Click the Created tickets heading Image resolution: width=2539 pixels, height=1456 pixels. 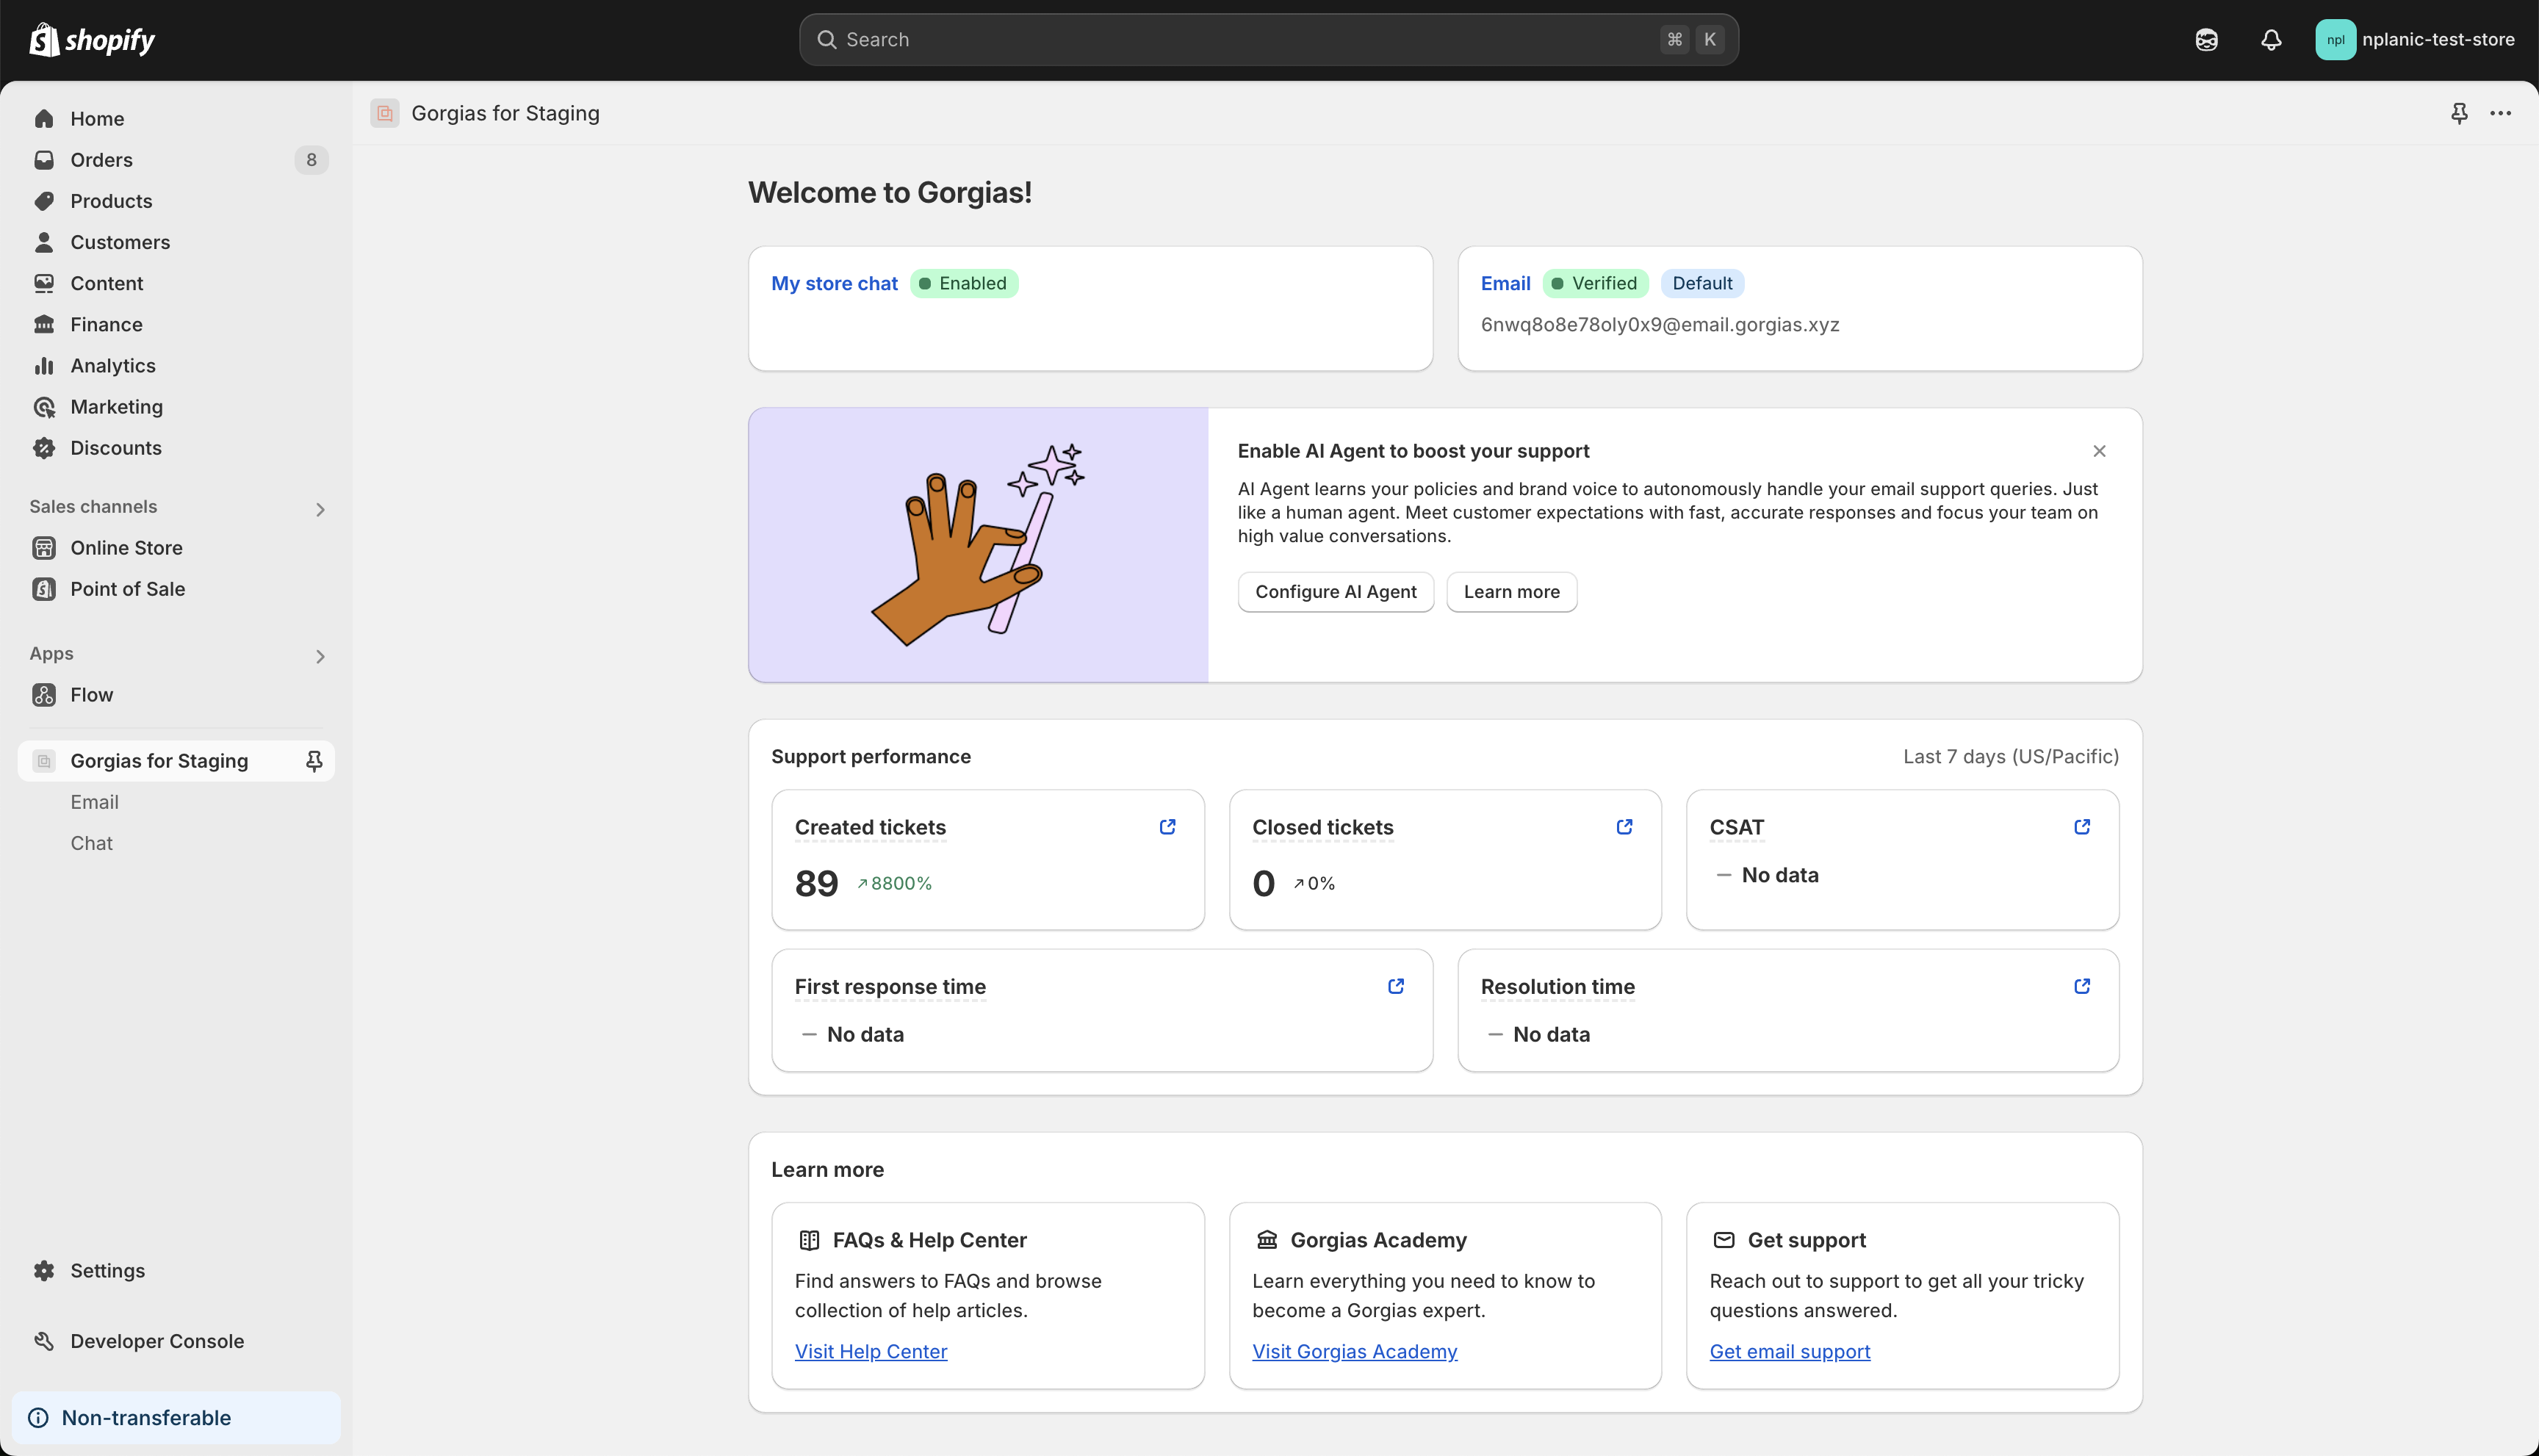pos(870,828)
